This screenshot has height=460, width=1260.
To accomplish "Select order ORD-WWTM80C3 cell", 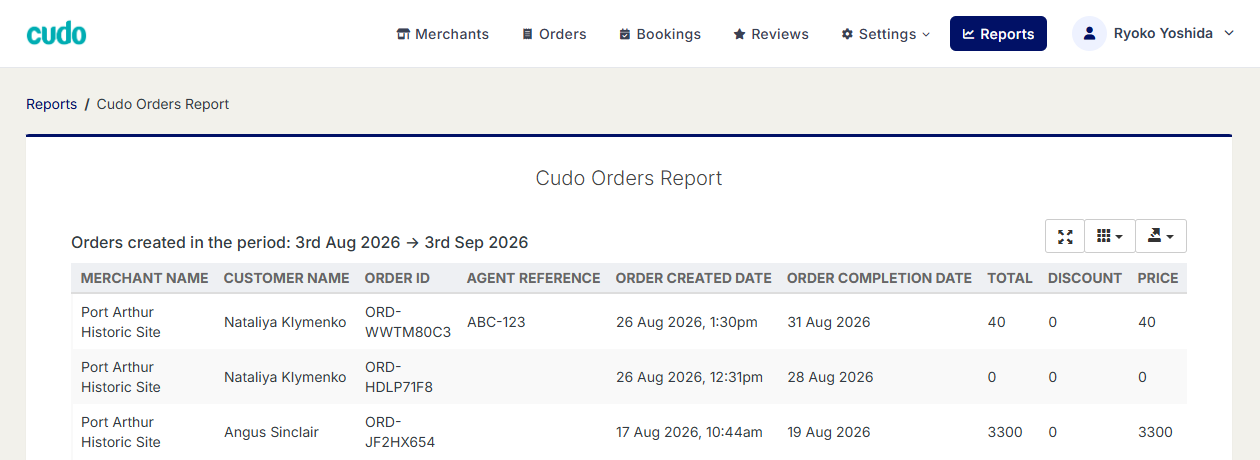I will click(408, 322).
